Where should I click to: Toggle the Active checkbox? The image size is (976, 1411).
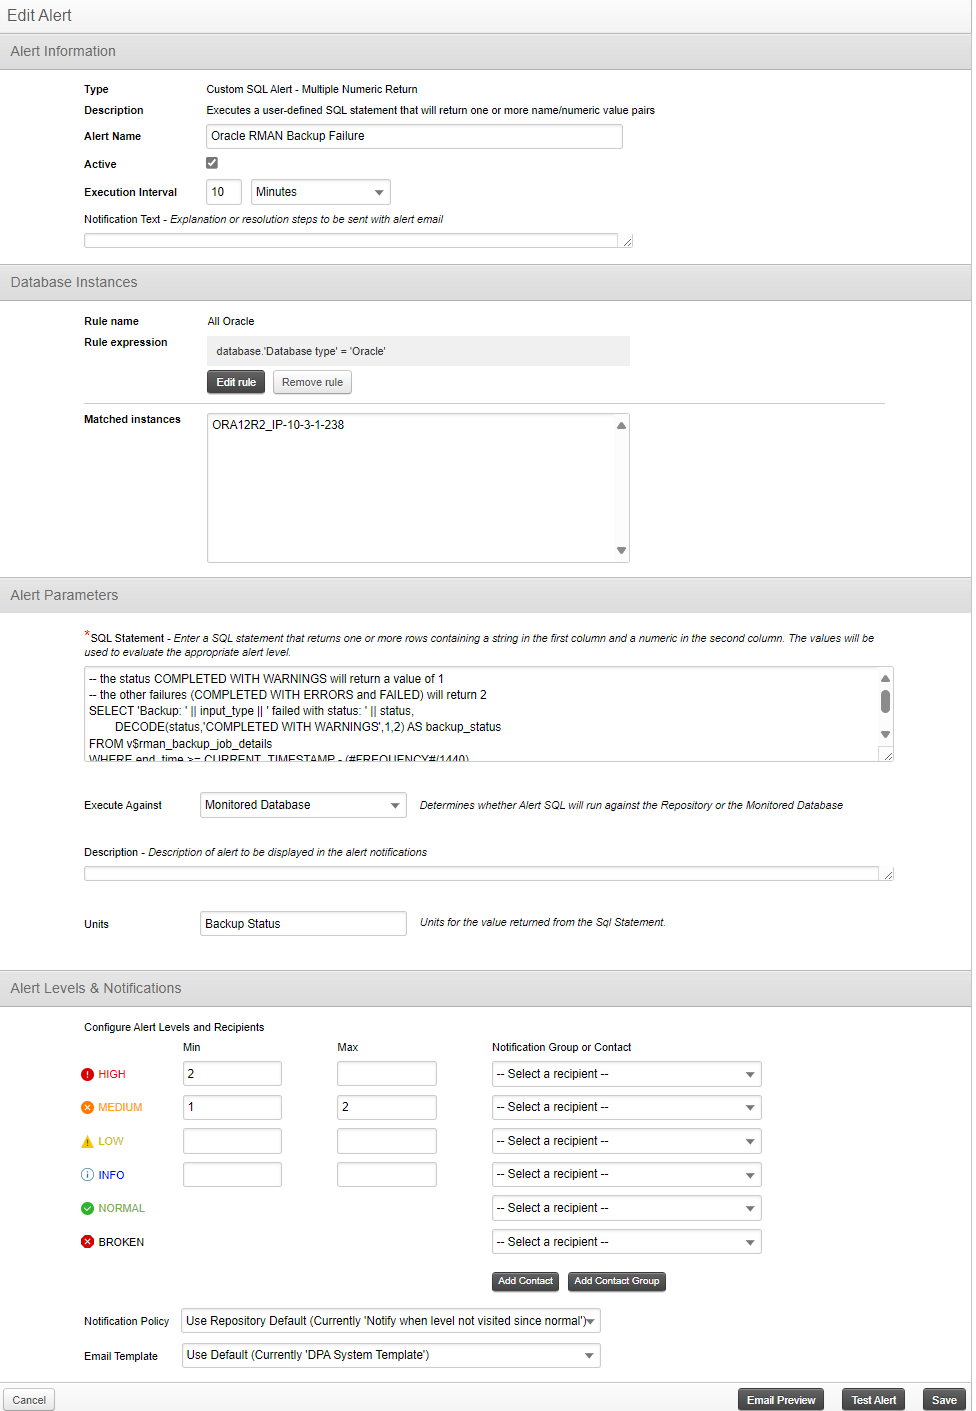click(212, 163)
